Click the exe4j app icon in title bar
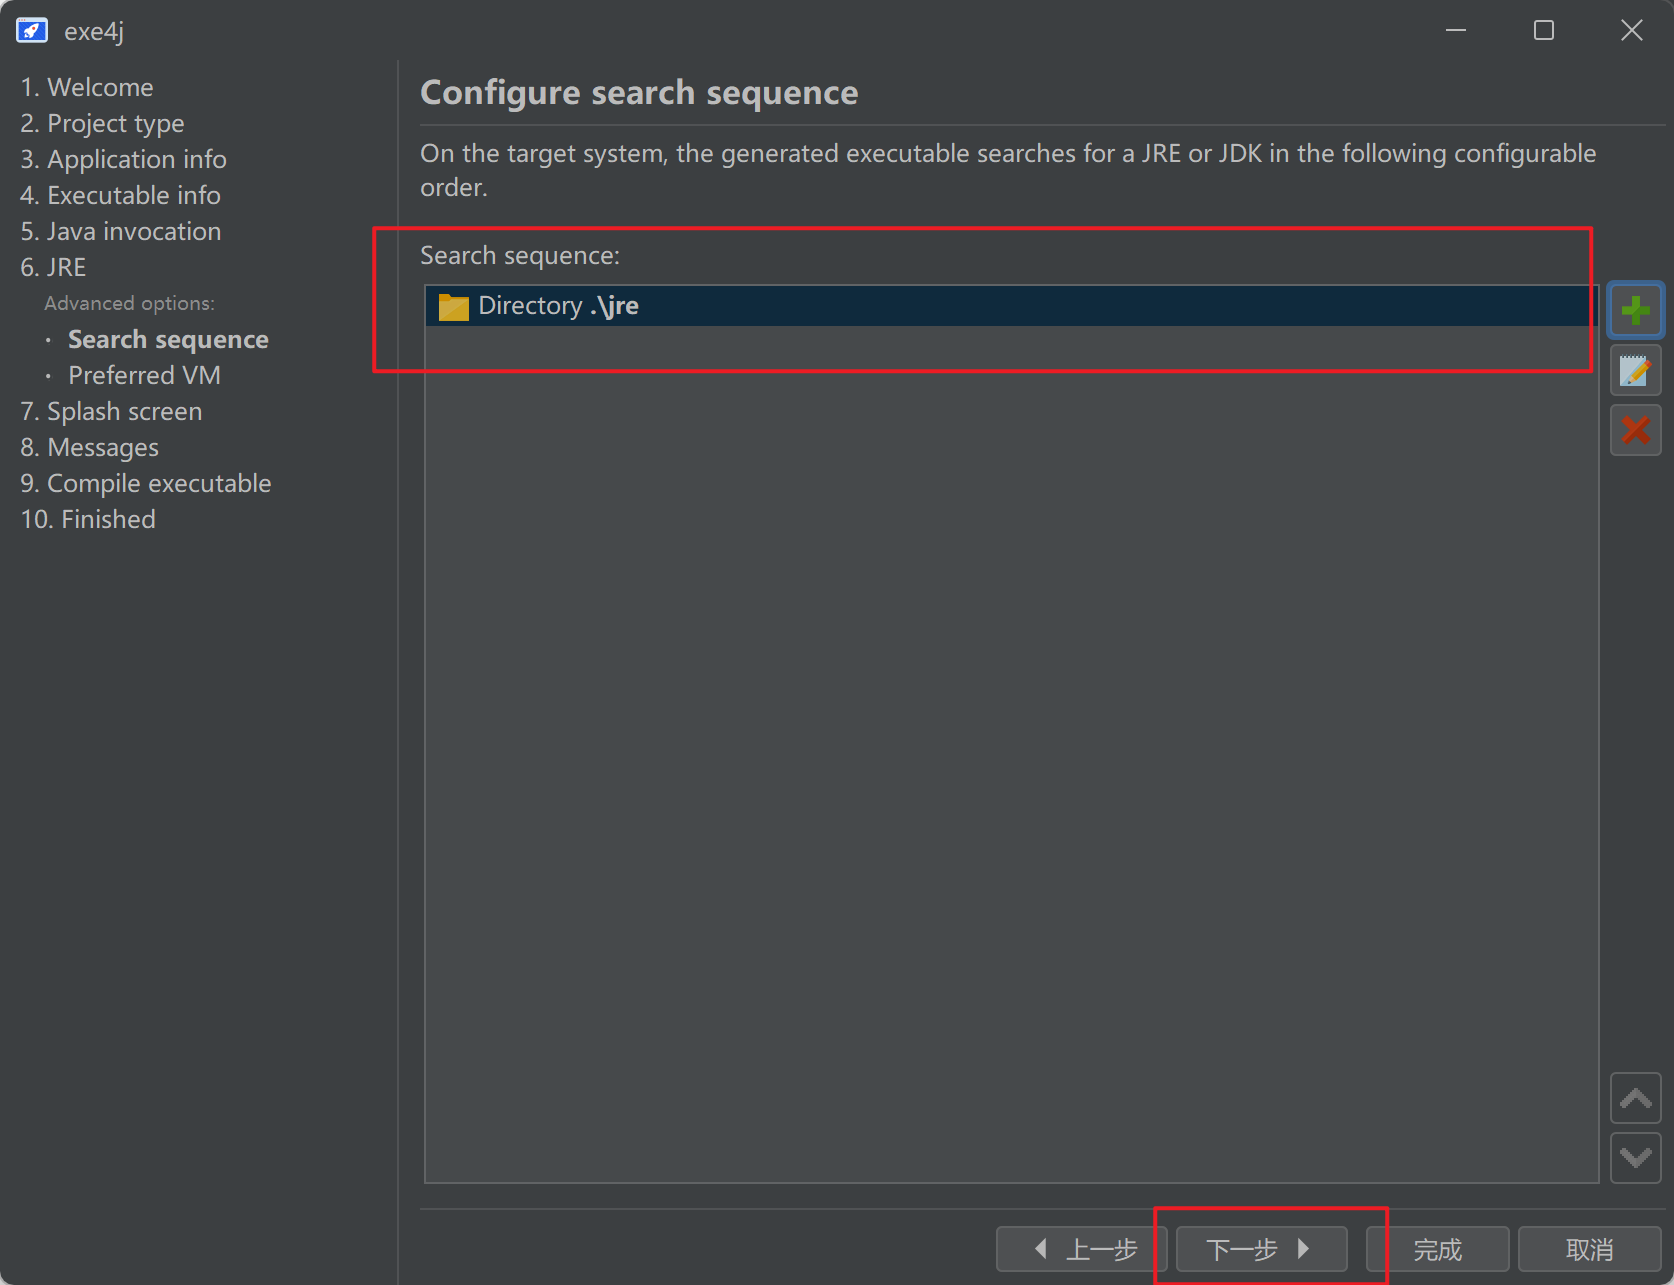Screen dimensions: 1674x1285 point(31,31)
